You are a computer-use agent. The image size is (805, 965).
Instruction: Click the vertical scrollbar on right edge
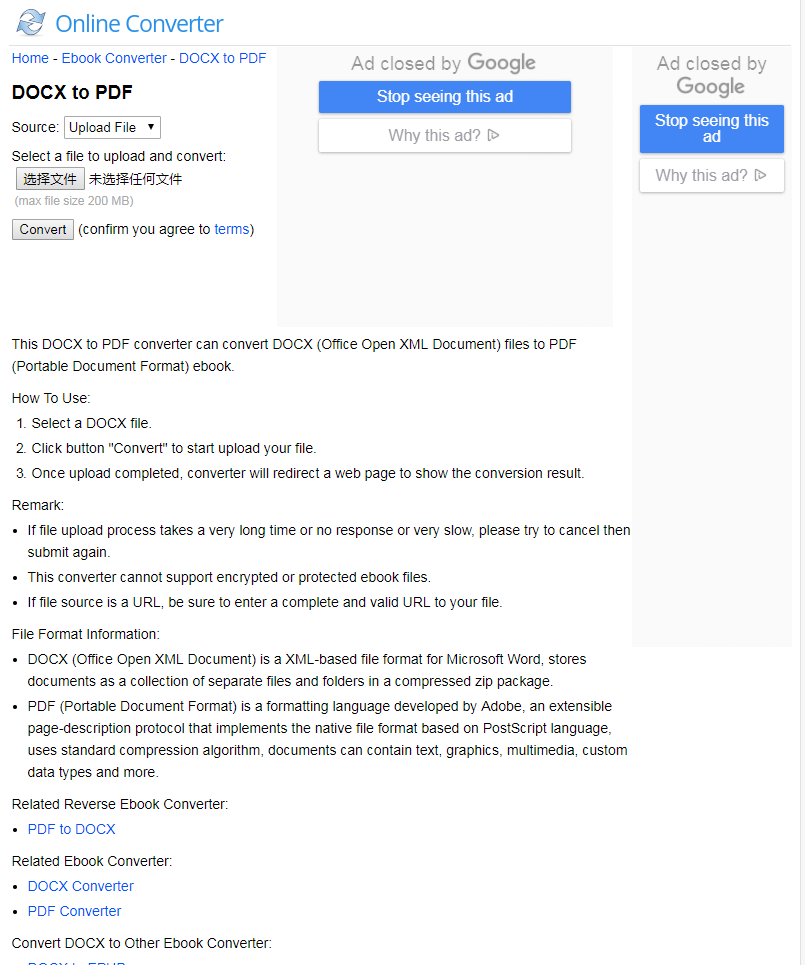coord(802,482)
